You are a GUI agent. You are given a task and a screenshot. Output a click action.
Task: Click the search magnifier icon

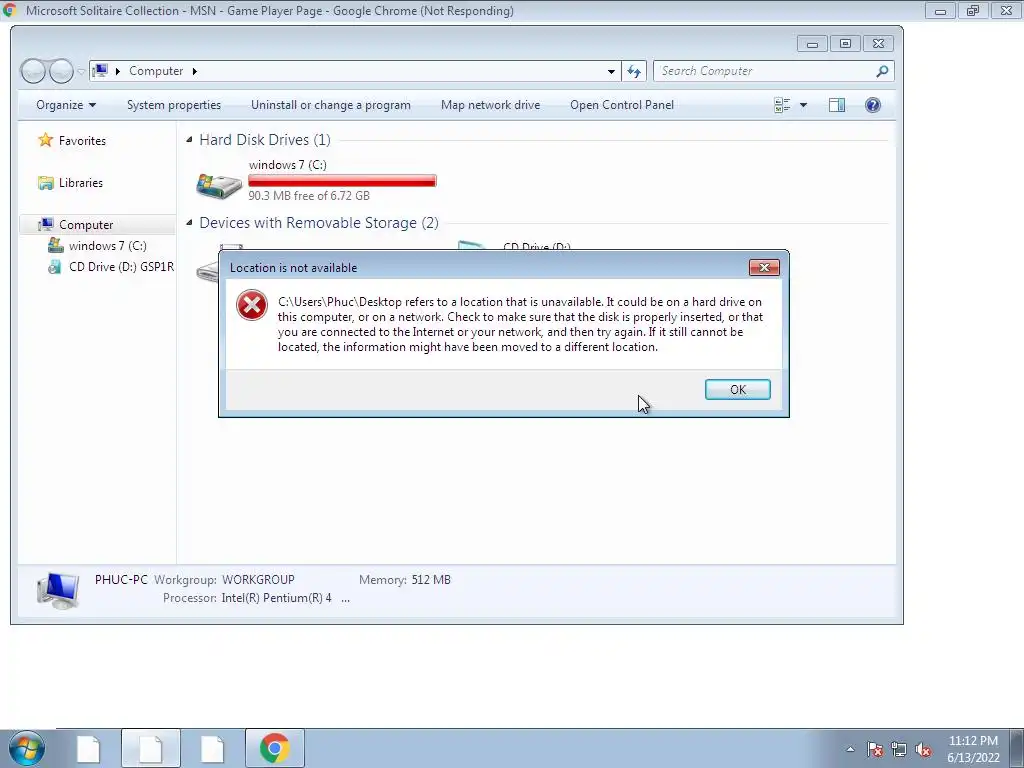coord(882,71)
